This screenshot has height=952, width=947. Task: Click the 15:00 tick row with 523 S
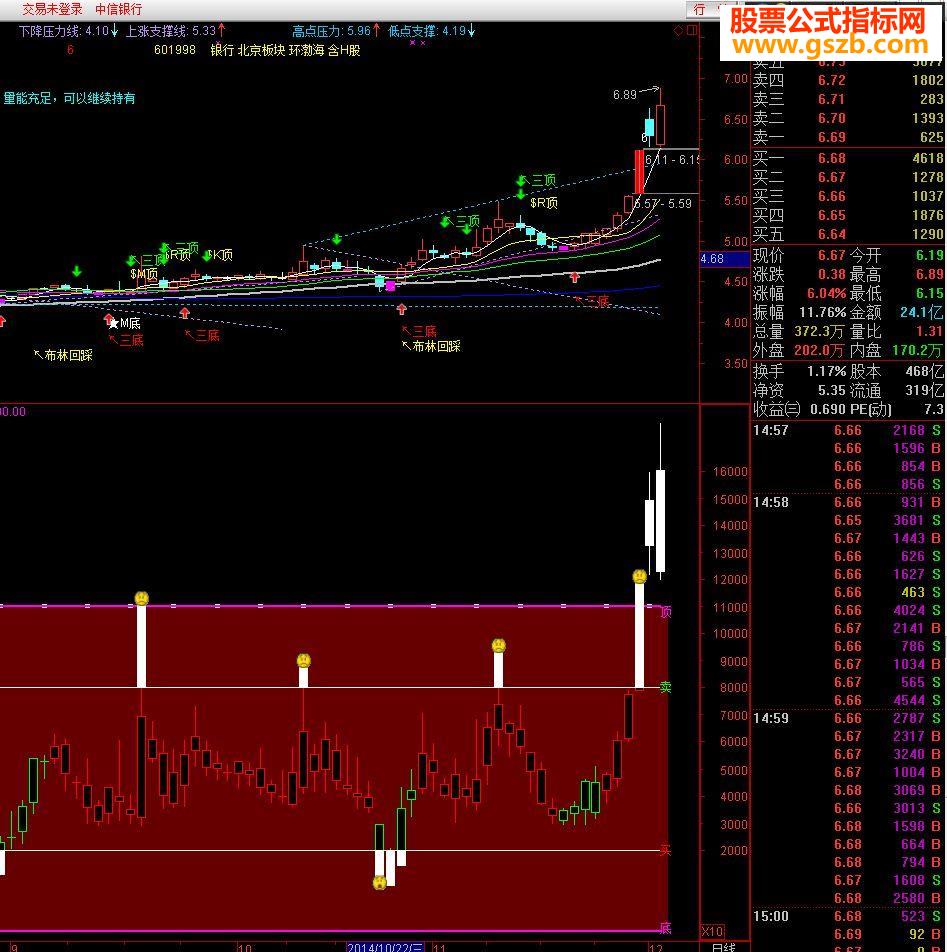(x=847, y=916)
